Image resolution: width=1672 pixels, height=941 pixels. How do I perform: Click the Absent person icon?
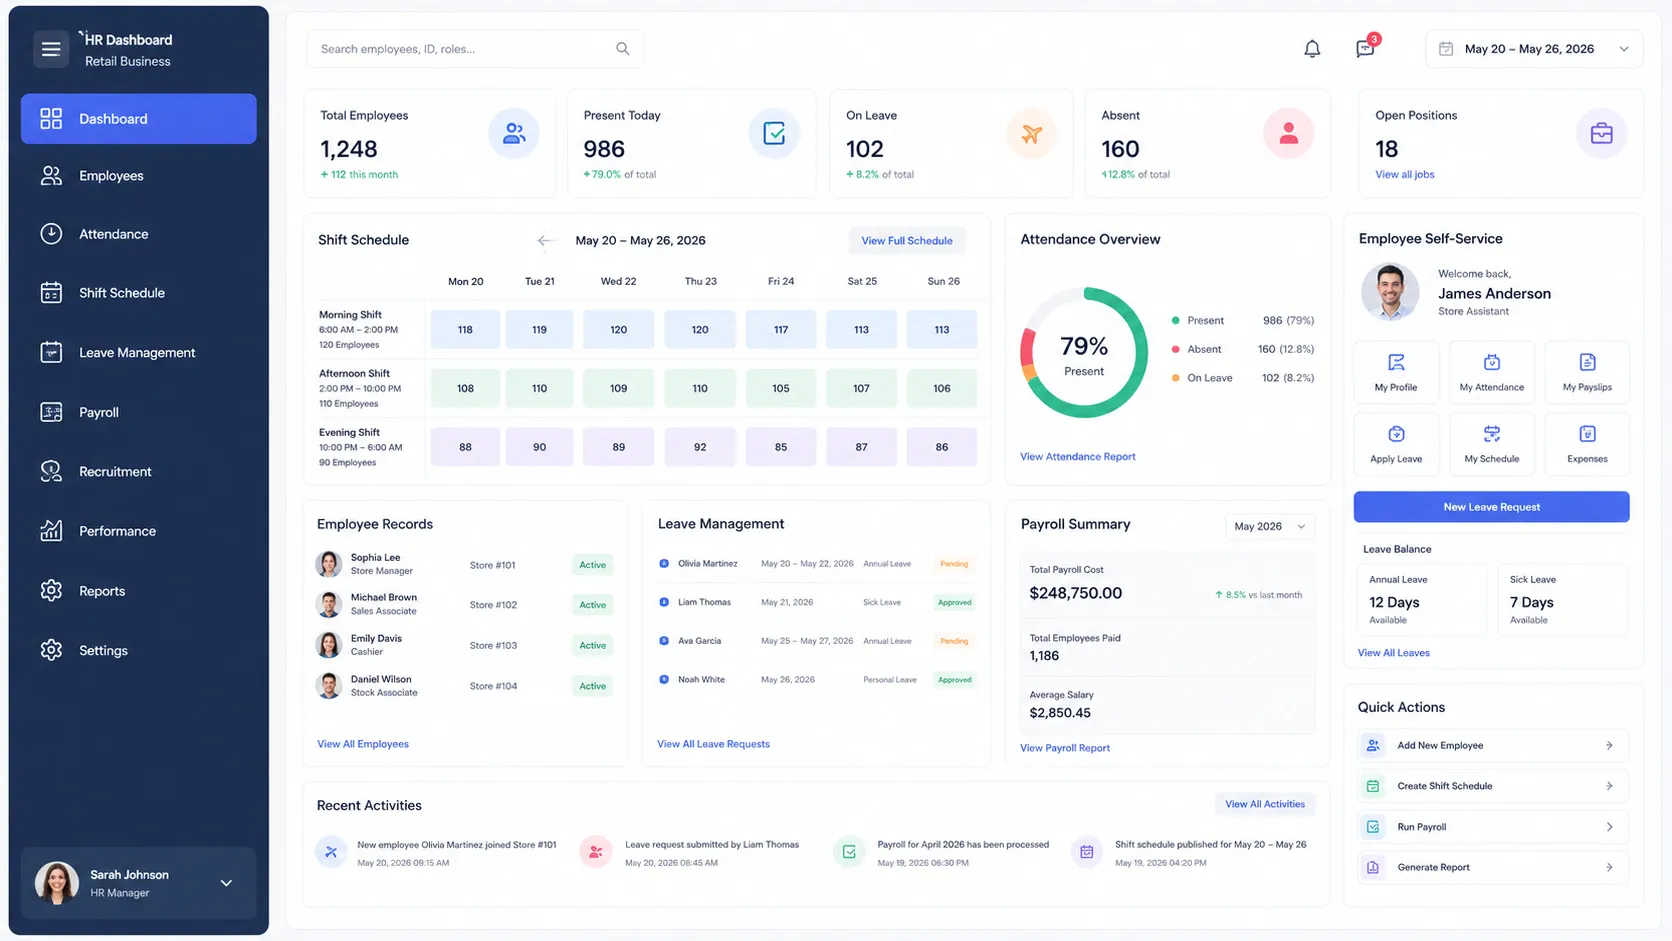pyautogui.click(x=1288, y=133)
